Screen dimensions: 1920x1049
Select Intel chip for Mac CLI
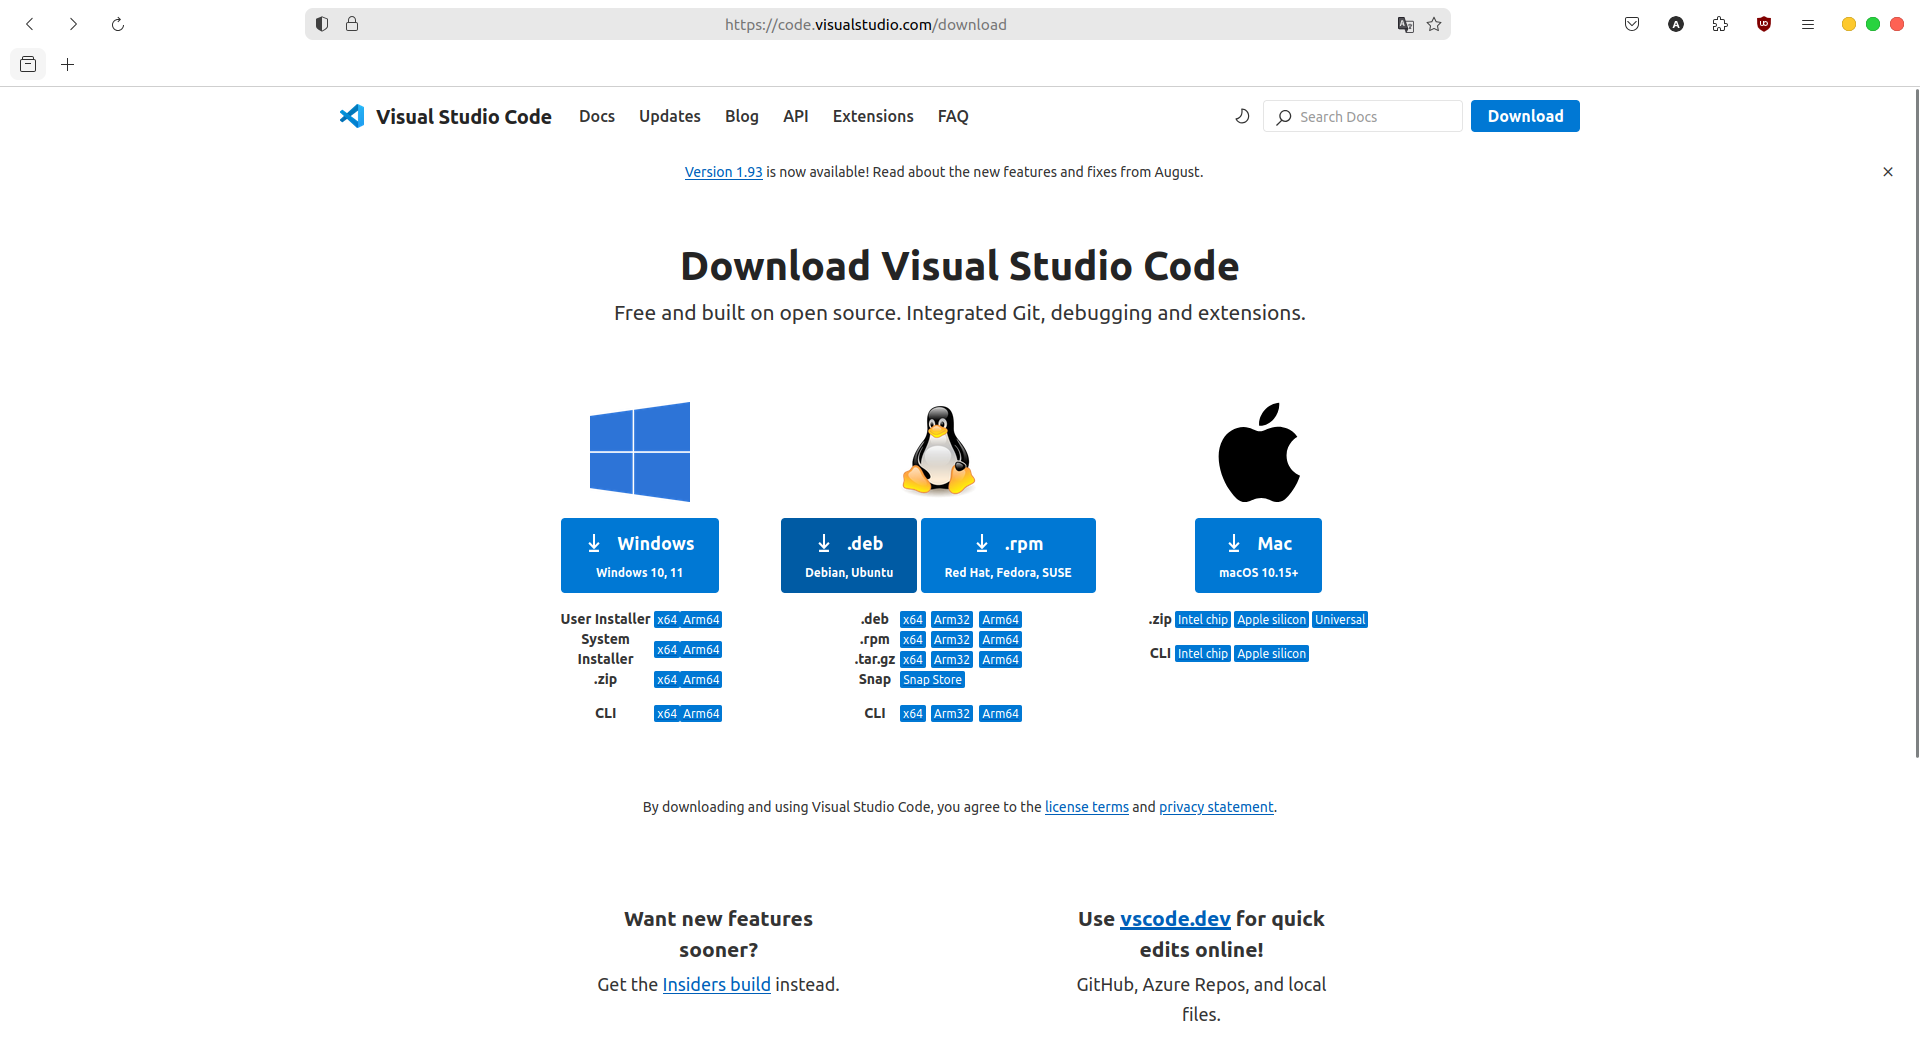(x=1202, y=654)
